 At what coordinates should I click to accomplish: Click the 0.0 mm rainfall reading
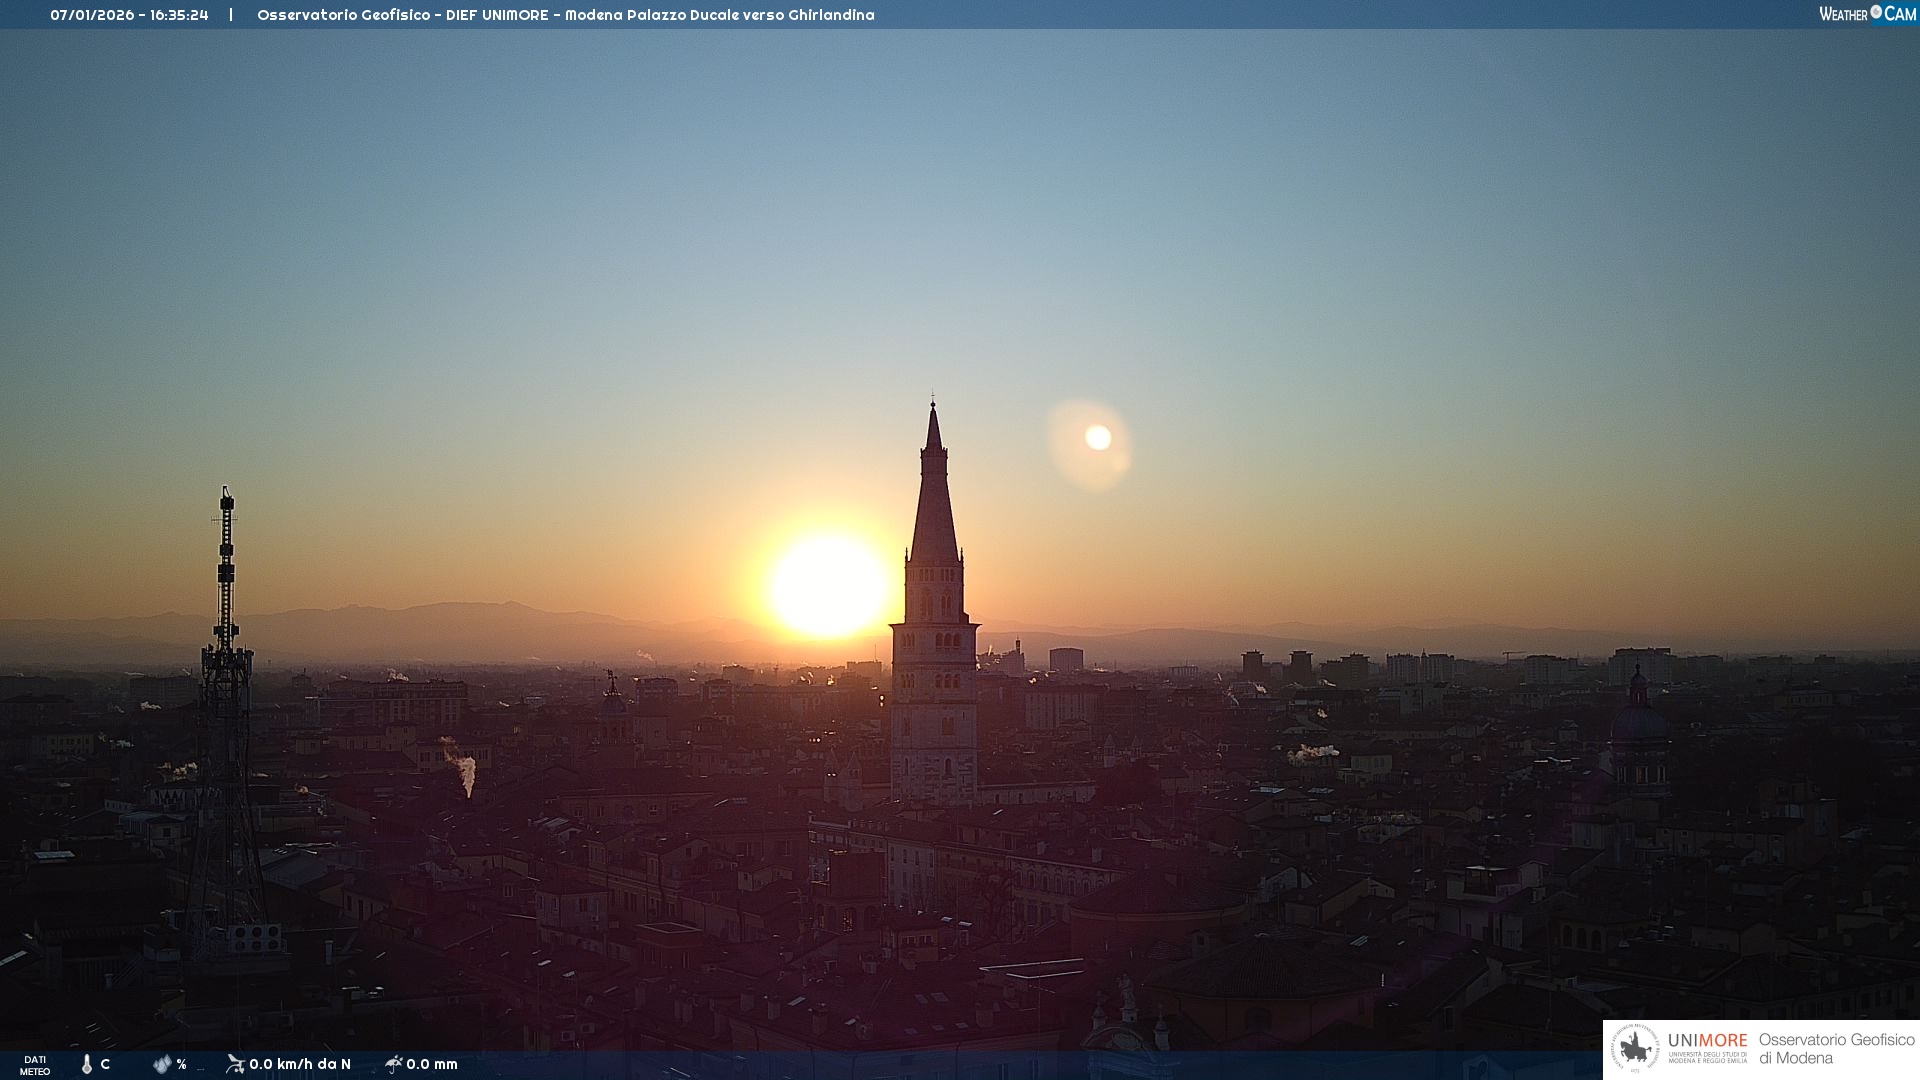click(432, 1064)
